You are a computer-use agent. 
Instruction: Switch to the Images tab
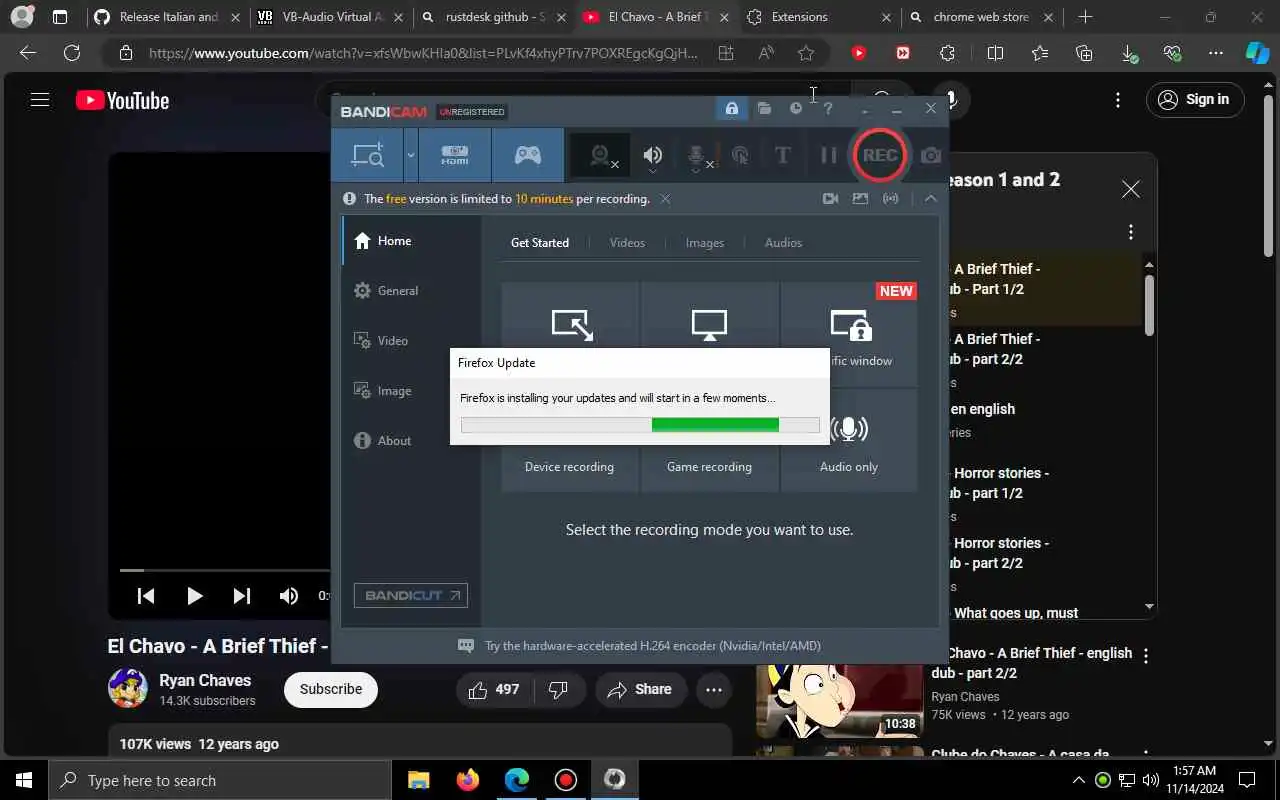point(705,243)
